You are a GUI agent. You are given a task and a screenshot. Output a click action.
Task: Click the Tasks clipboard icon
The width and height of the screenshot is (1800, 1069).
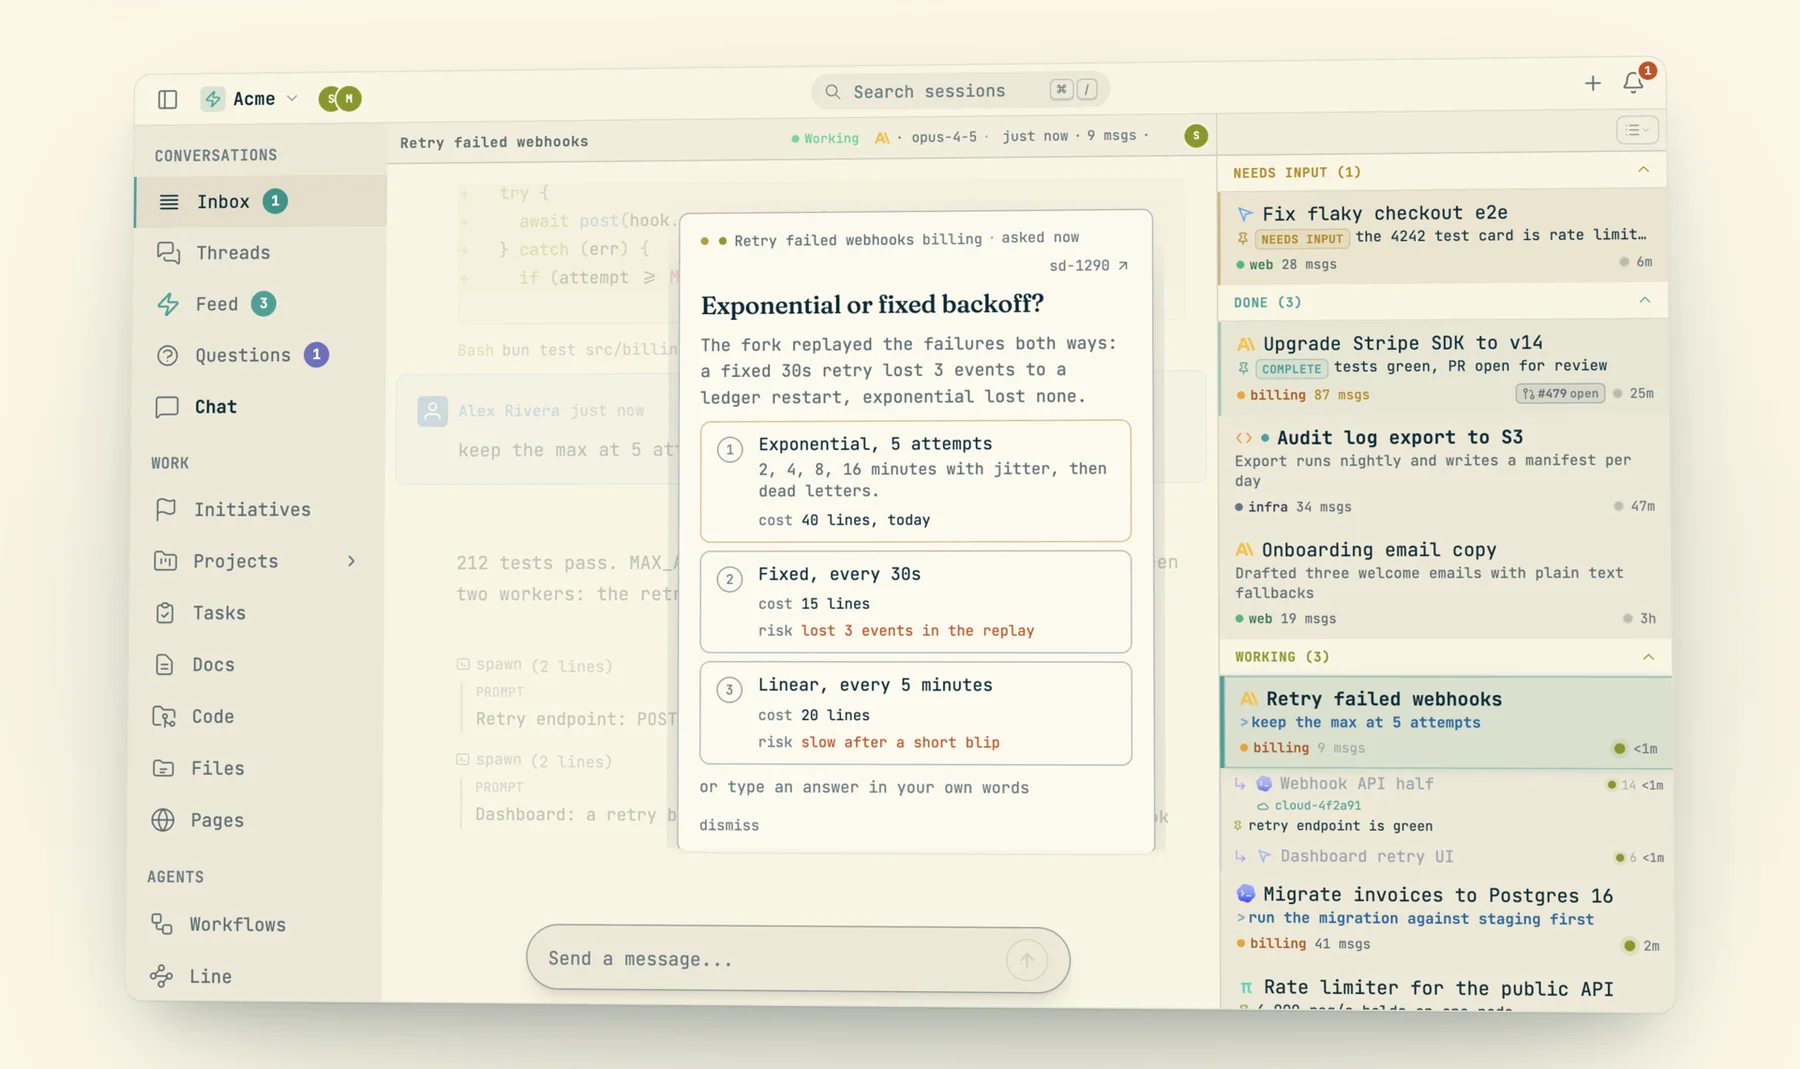point(165,613)
